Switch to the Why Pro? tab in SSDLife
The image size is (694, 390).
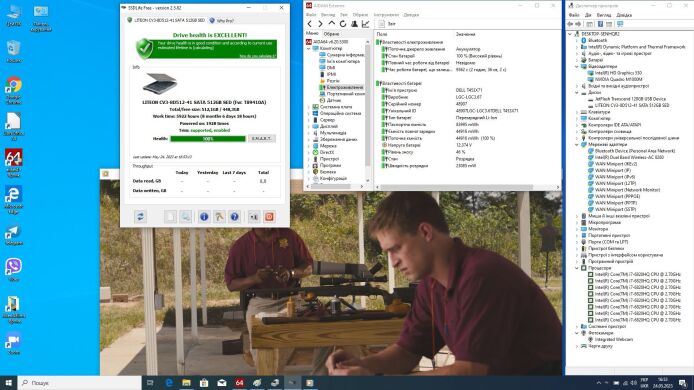pos(222,20)
